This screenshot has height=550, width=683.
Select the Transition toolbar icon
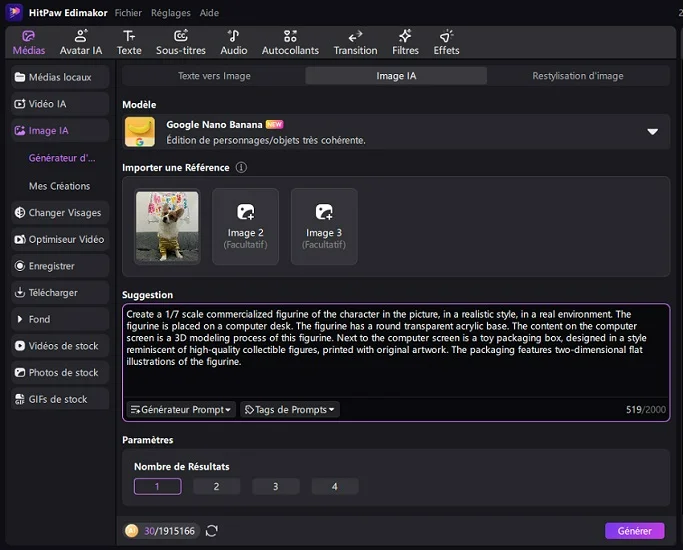(355, 36)
